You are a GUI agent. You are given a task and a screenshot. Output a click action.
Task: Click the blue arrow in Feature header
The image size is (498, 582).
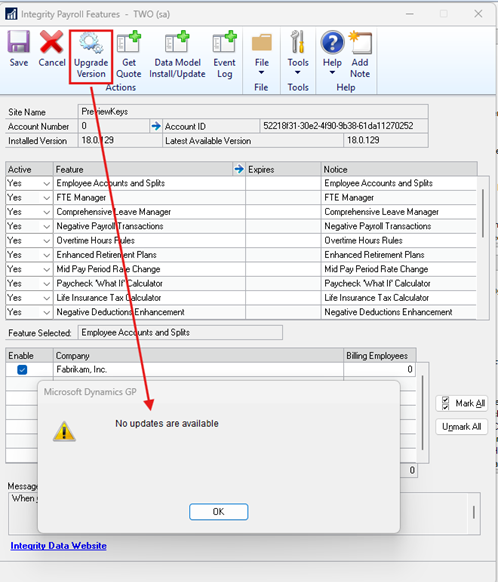click(x=239, y=169)
